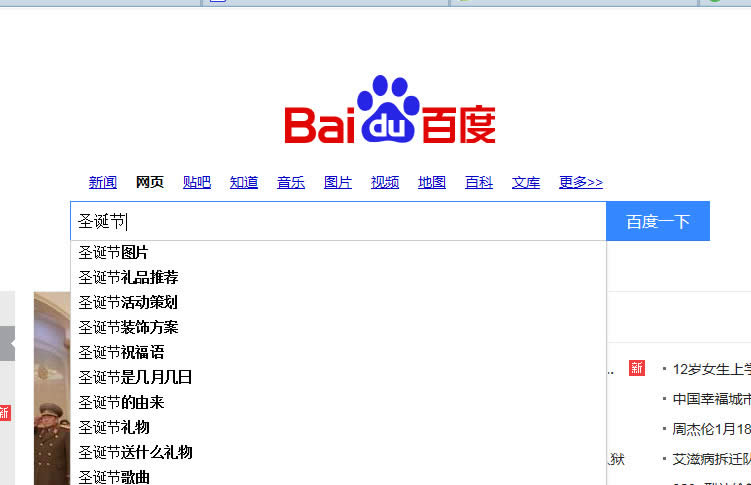Pick suggestion 圣诞节活动策划
This screenshot has width=751, height=485.
point(128,302)
